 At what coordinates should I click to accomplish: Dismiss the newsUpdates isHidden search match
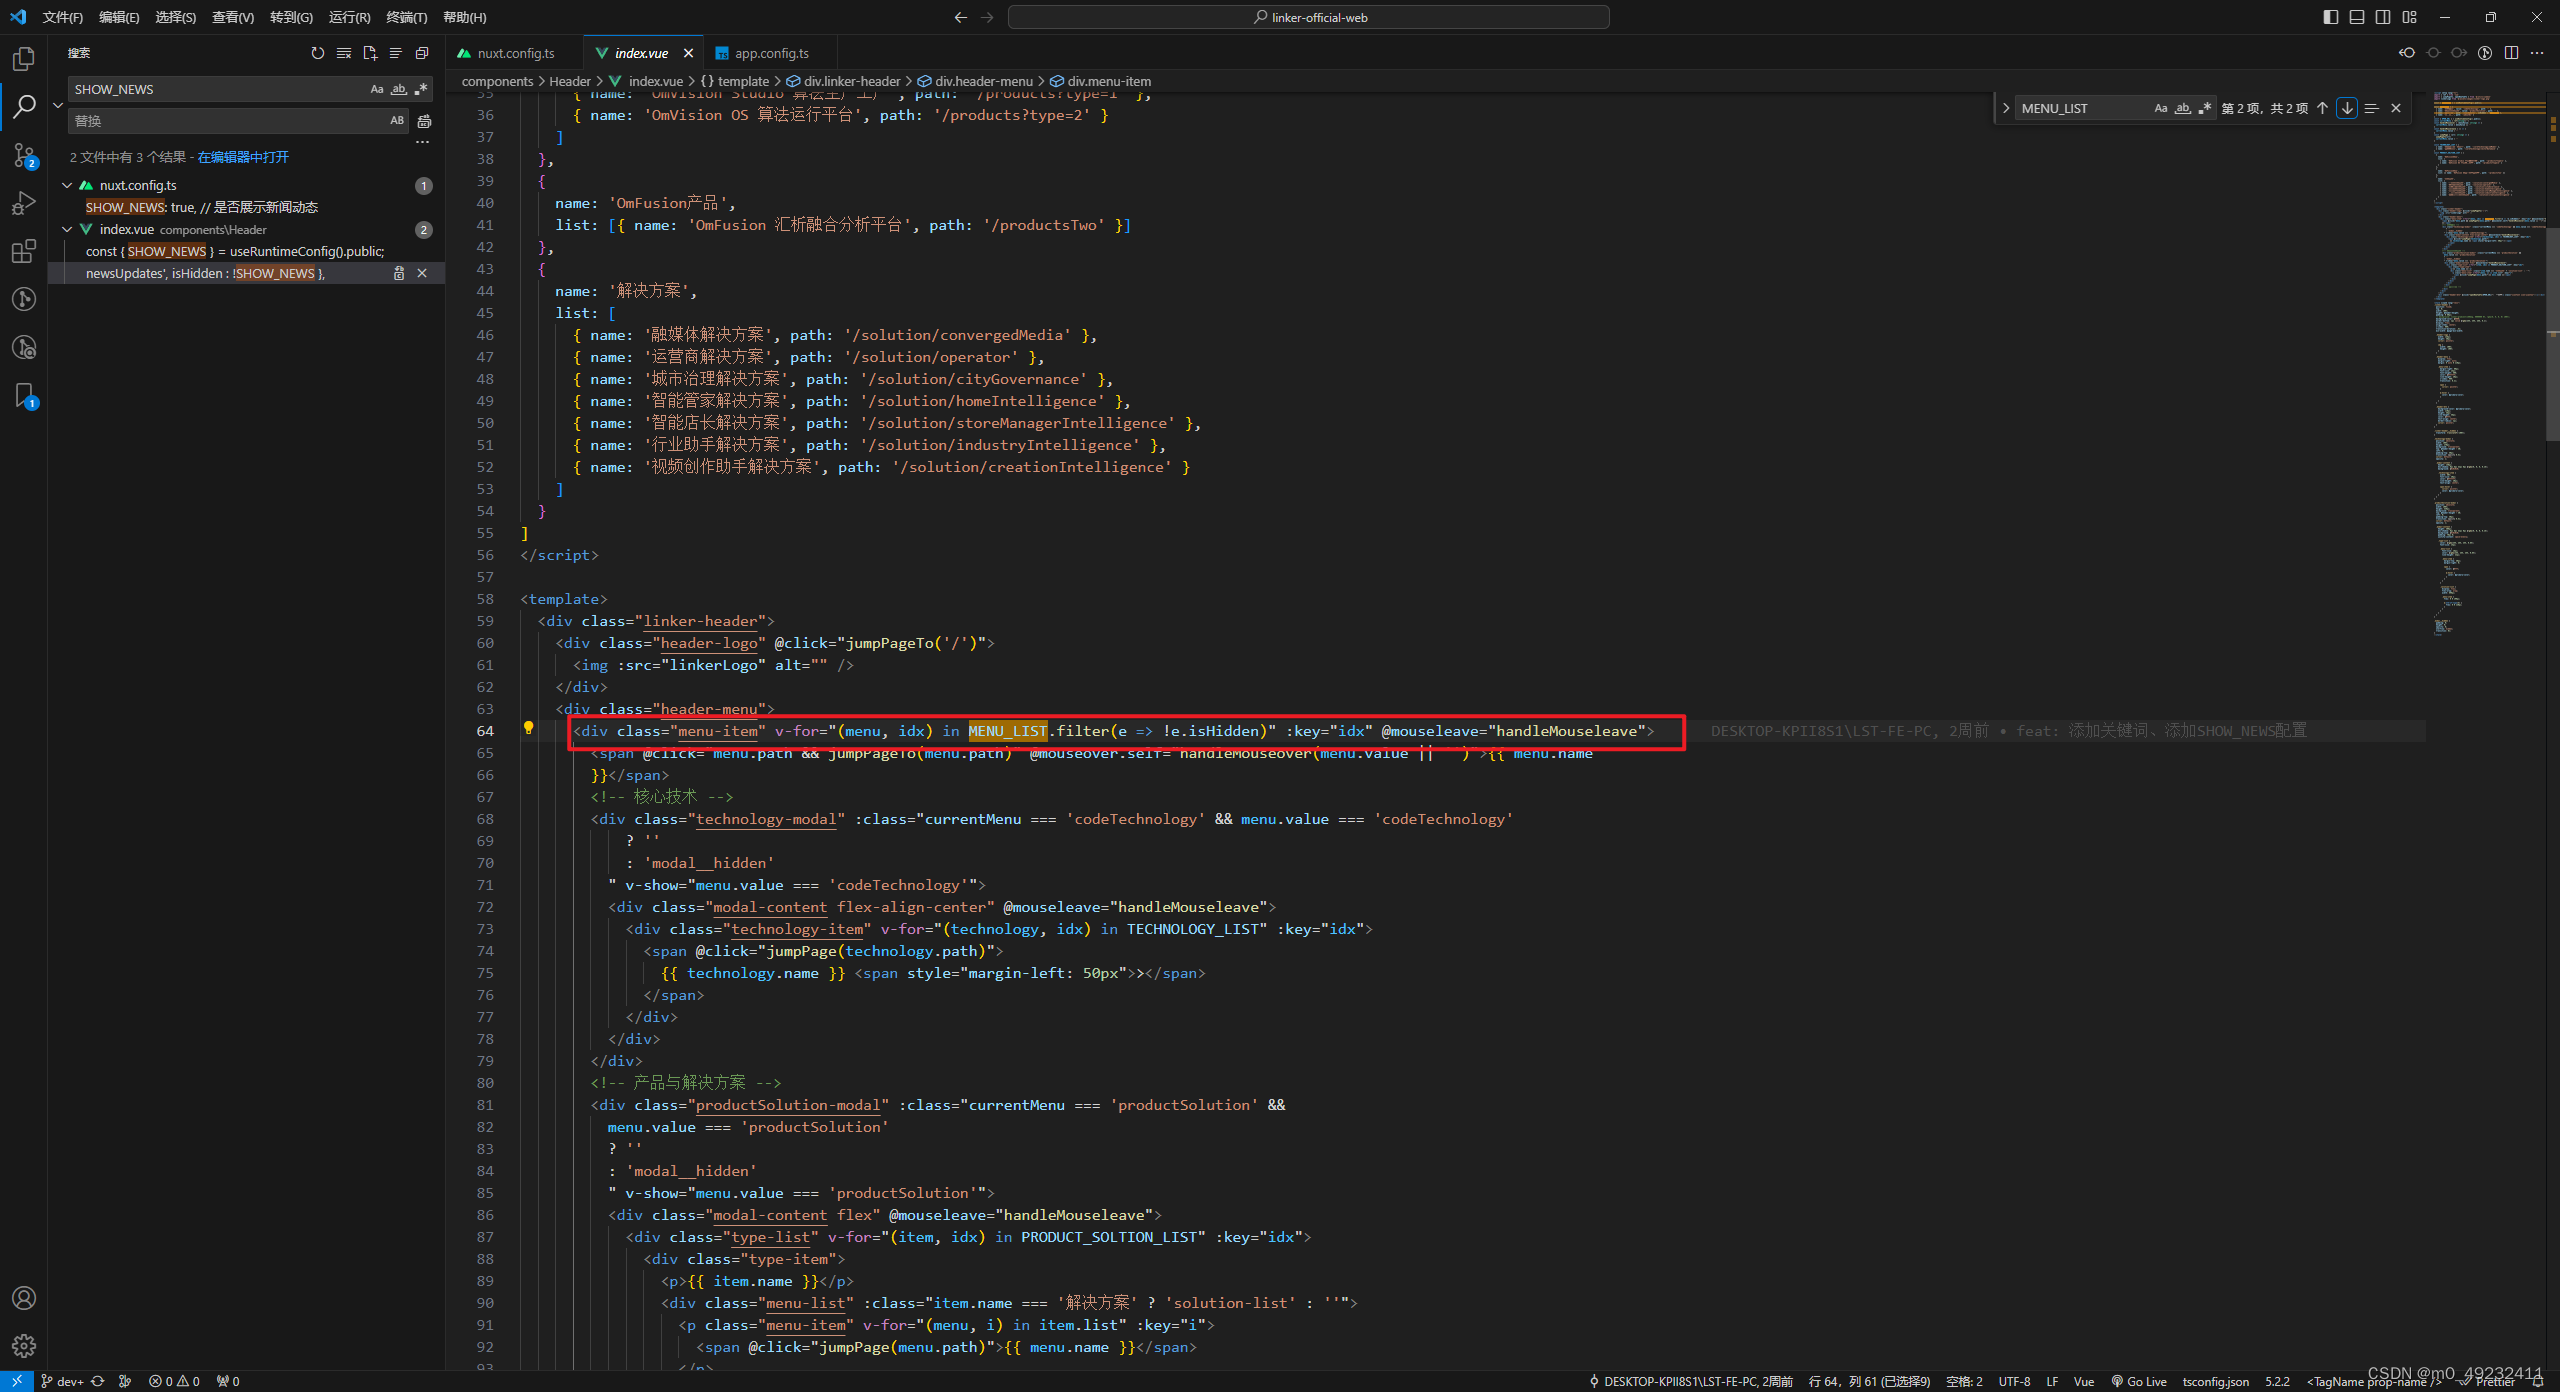[x=422, y=273]
